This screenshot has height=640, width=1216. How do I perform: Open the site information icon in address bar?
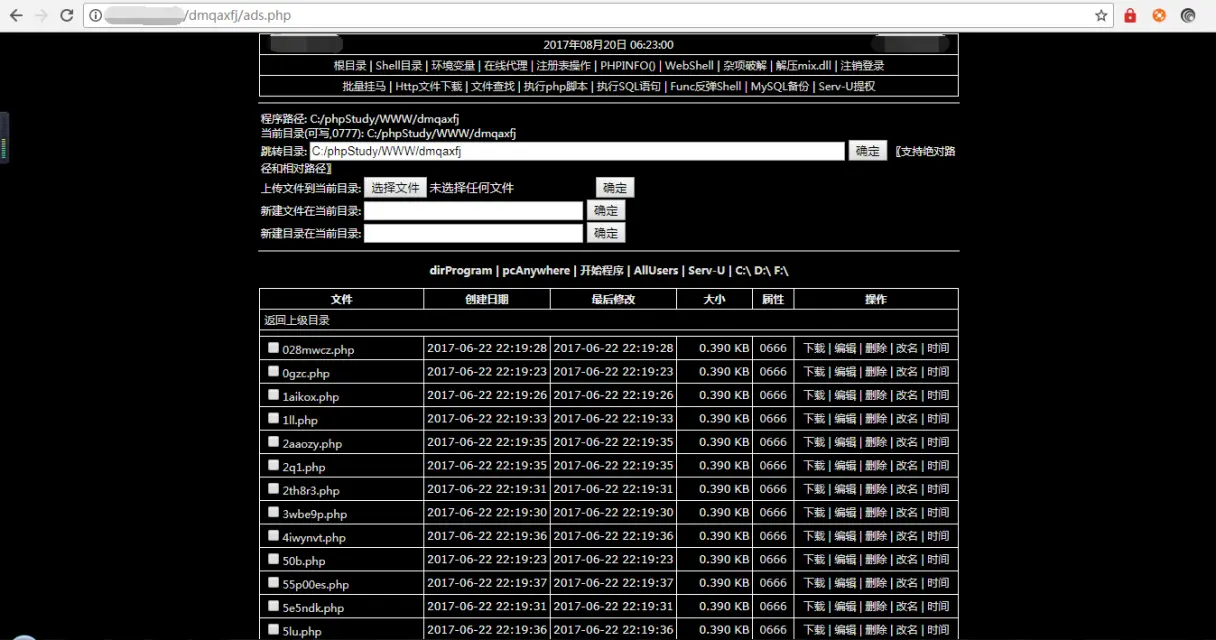[94, 16]
